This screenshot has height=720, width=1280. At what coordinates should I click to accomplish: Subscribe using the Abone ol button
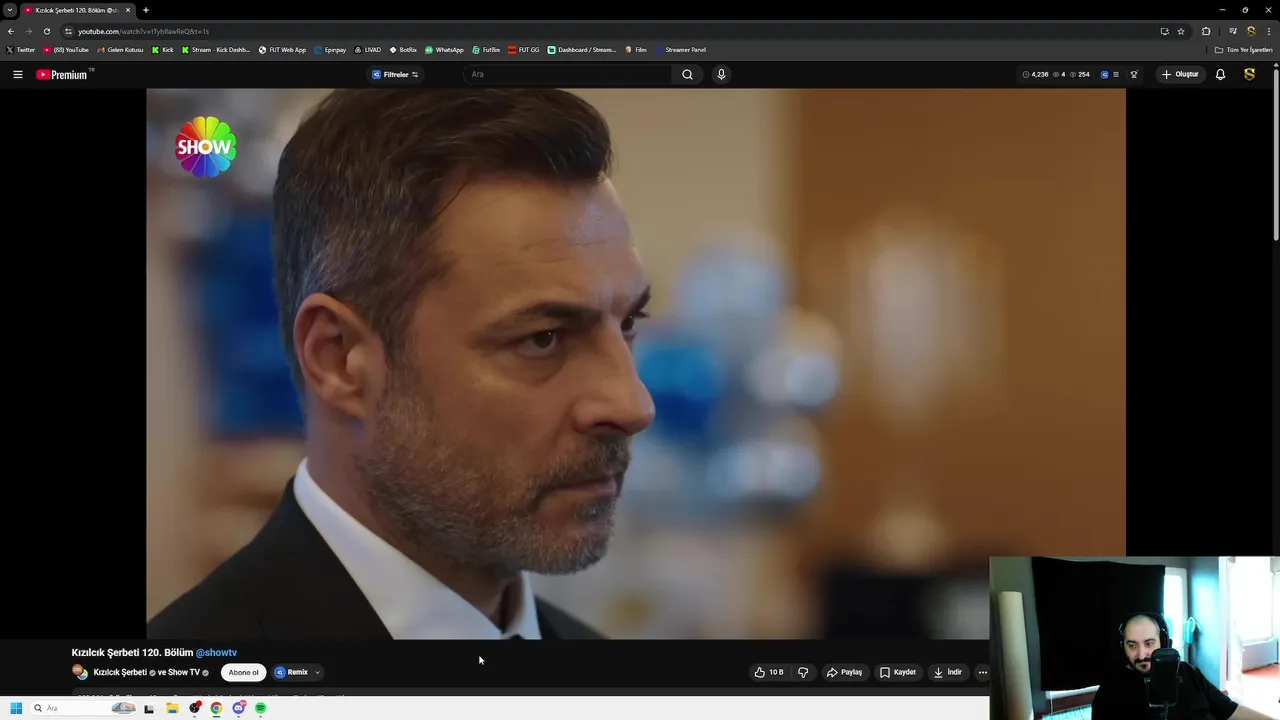click(x=243, y=672)
